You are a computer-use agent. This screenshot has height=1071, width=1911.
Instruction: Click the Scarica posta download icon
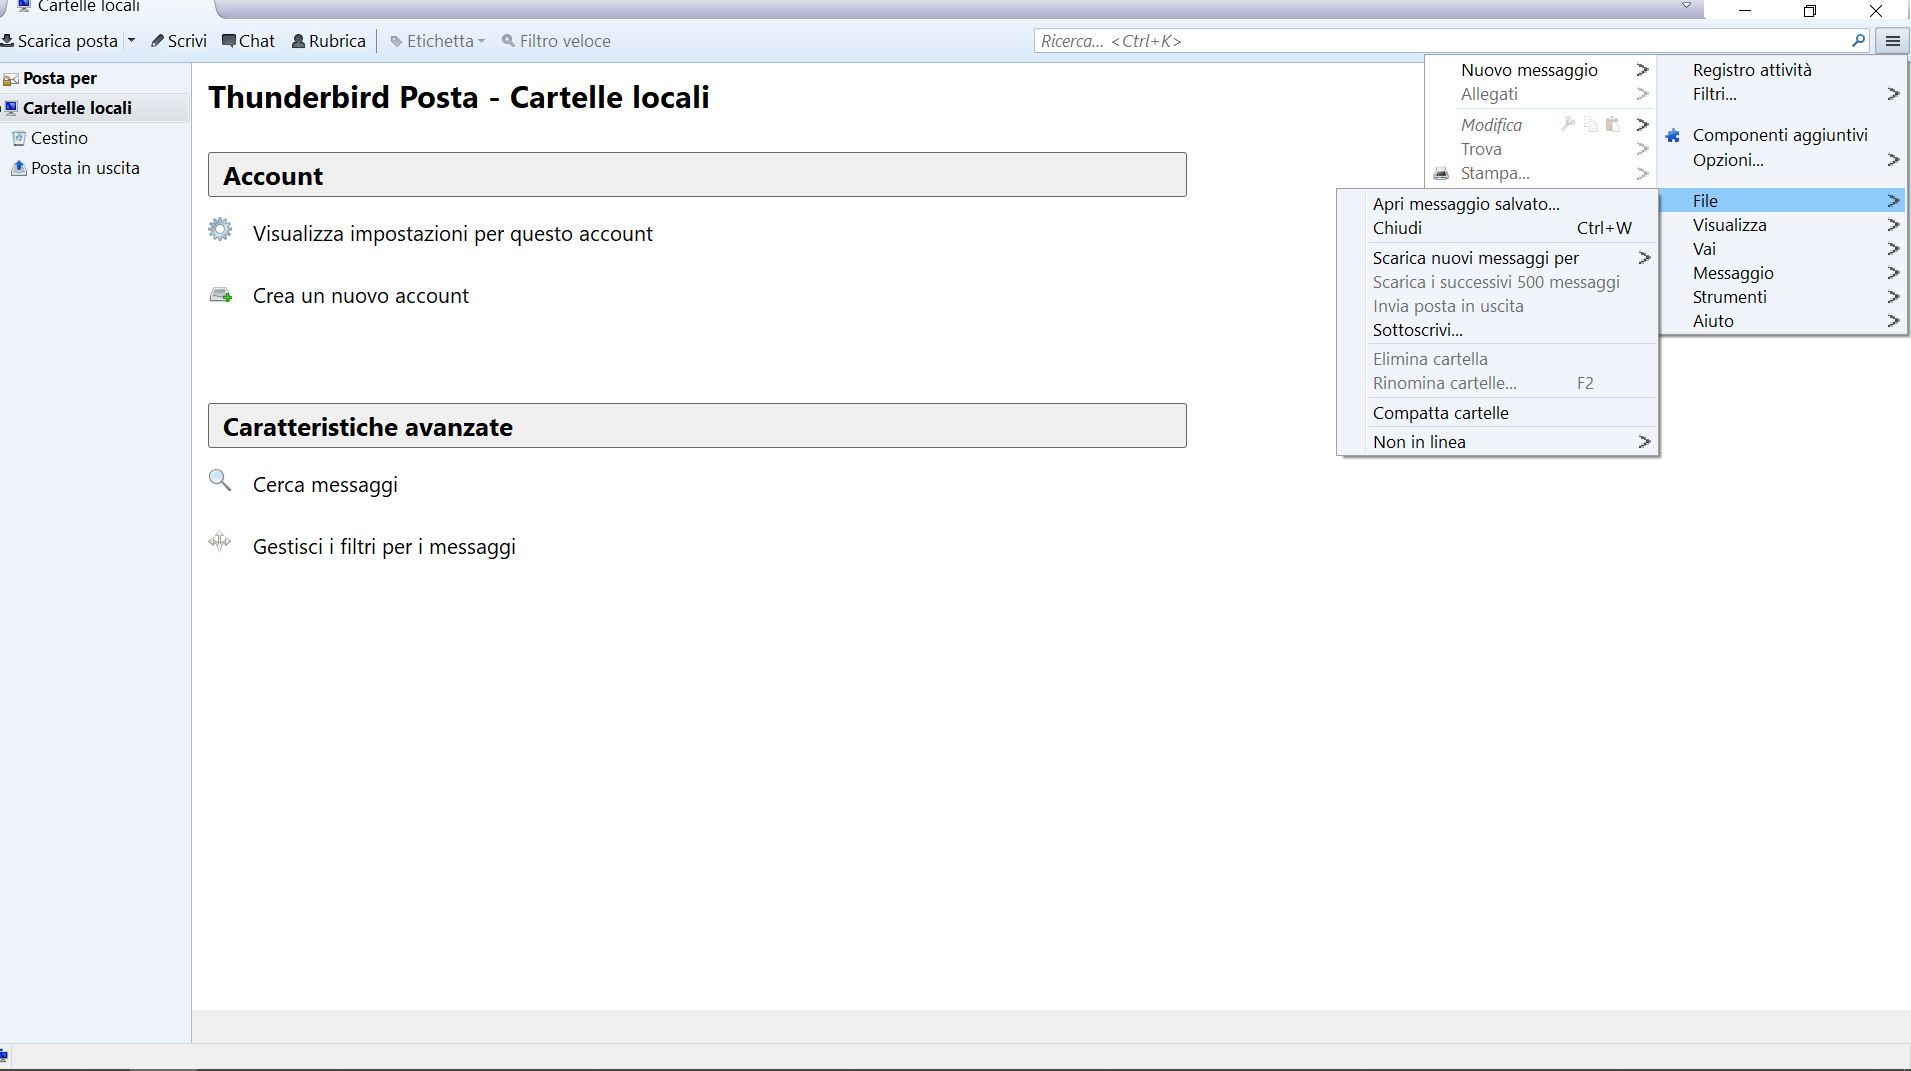pyautogui.click(x=7, y=41)
